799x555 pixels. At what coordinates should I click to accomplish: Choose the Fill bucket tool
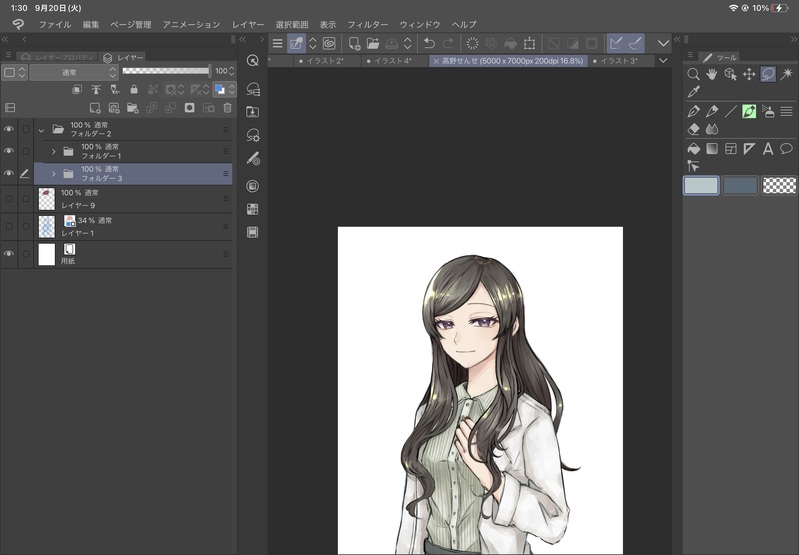pos(693,149)
